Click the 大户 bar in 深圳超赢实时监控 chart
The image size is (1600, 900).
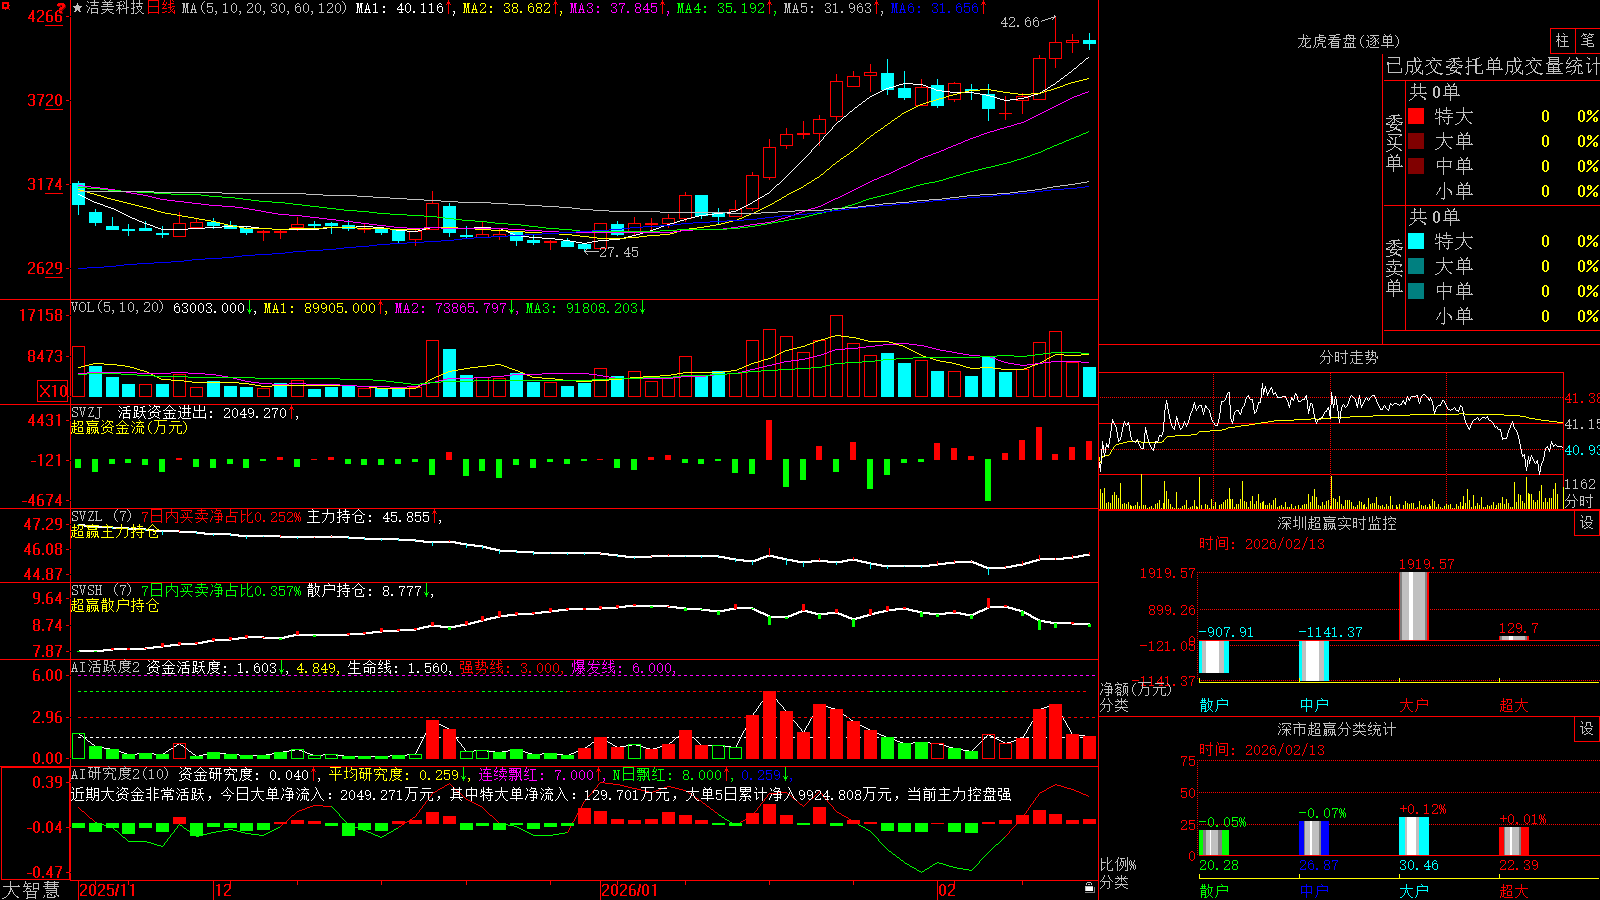(x=1413, y=606)
